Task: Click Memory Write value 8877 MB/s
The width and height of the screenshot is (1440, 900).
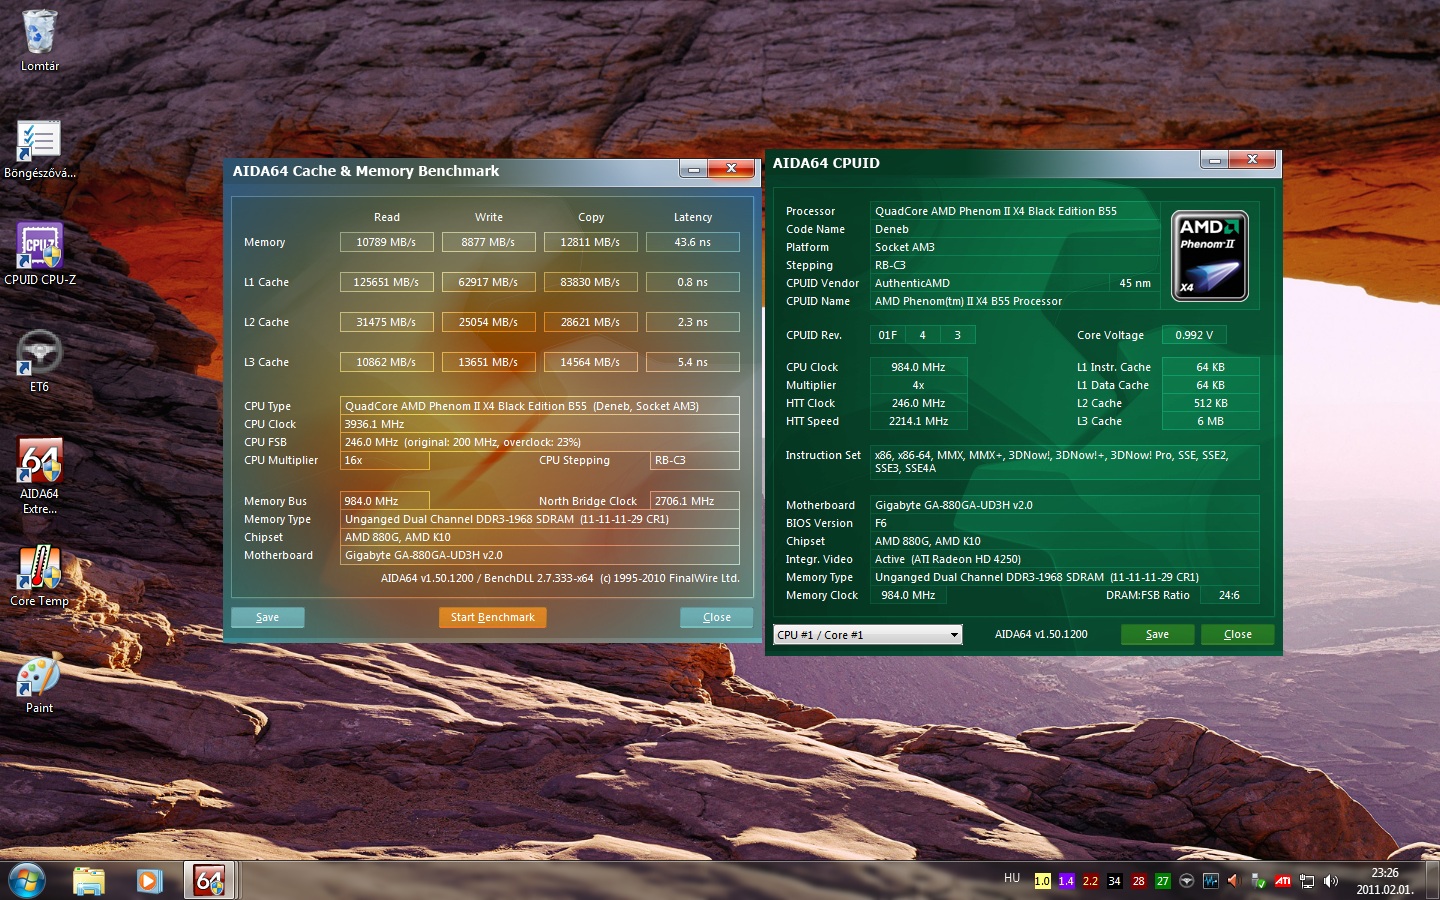Action: click(x=488, y=242)
